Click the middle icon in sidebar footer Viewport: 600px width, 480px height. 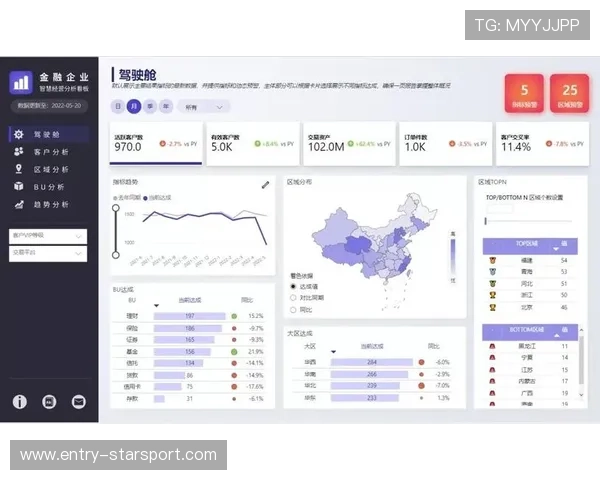50,401
